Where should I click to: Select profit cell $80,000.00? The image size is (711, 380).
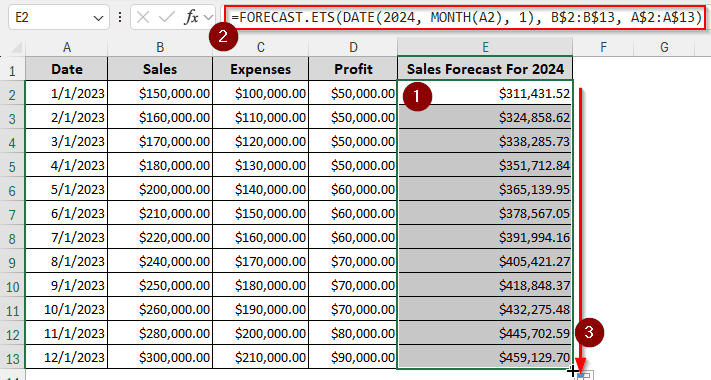[353, 334]
